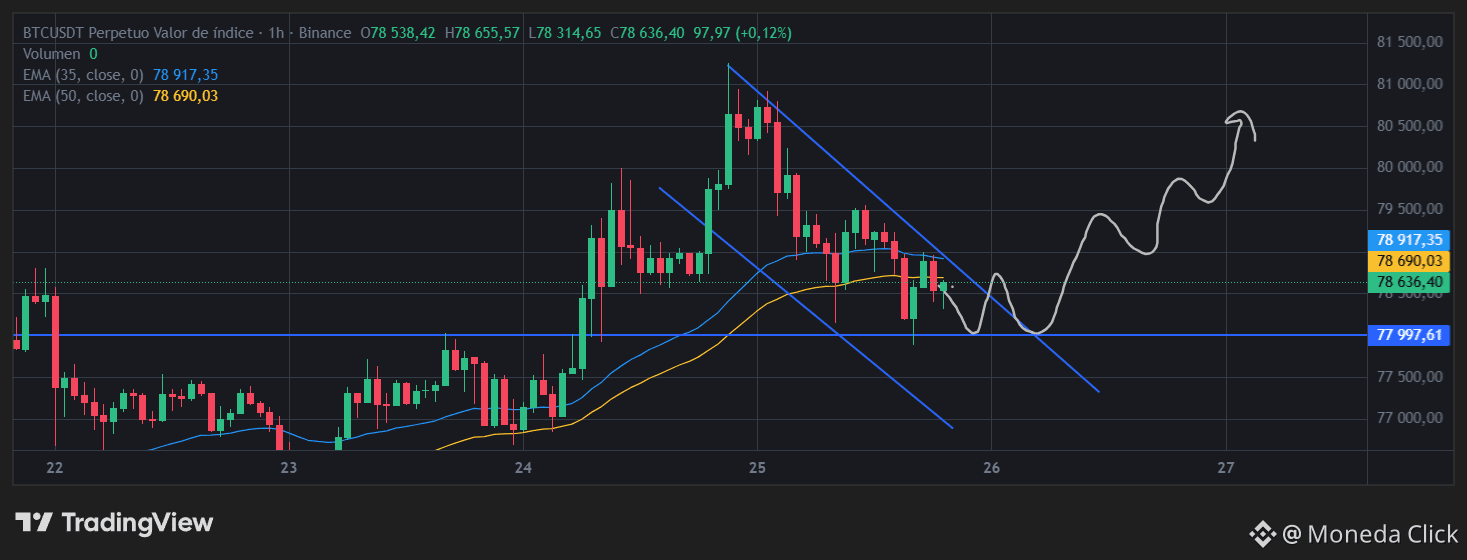Click the 81 500,00 price scale value
Viewport: 1467px width, 560px height.
click(1409, 42)
